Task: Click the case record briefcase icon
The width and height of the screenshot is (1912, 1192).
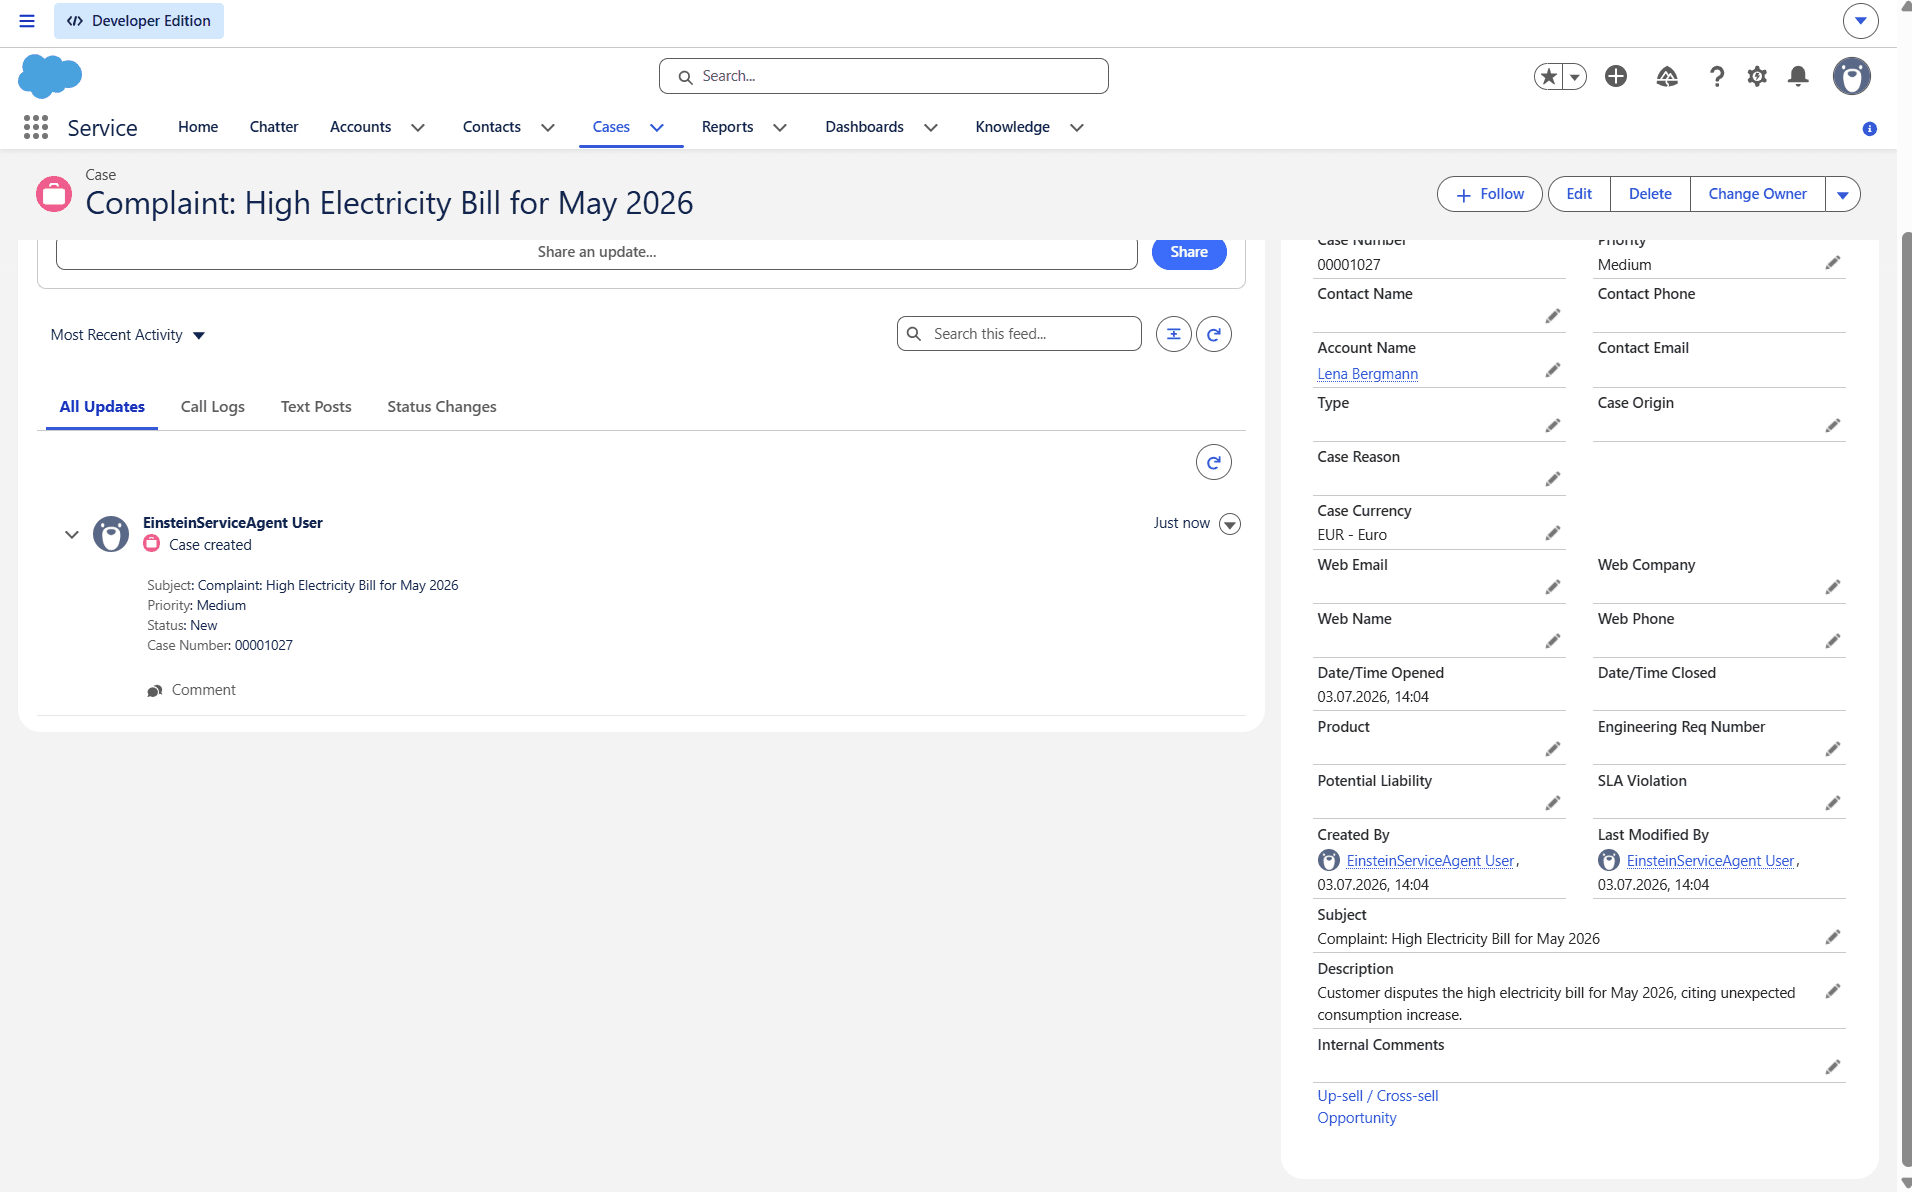Action: 54,194
